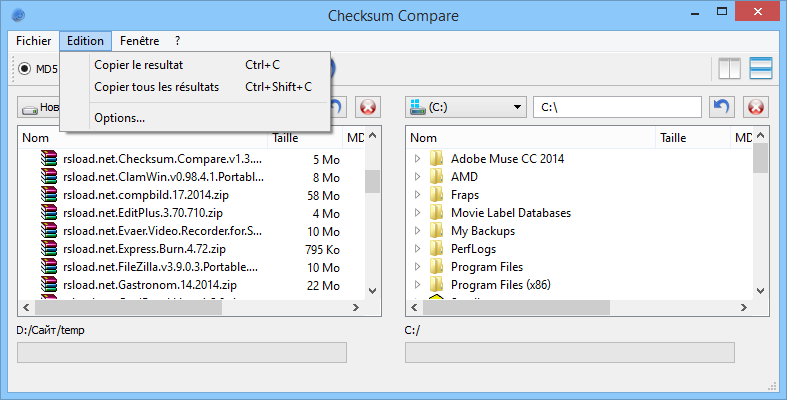Click the My Backups folder icon
Image resolution: width=787 pixels, height=400 pixels.
tap(437, 231)
